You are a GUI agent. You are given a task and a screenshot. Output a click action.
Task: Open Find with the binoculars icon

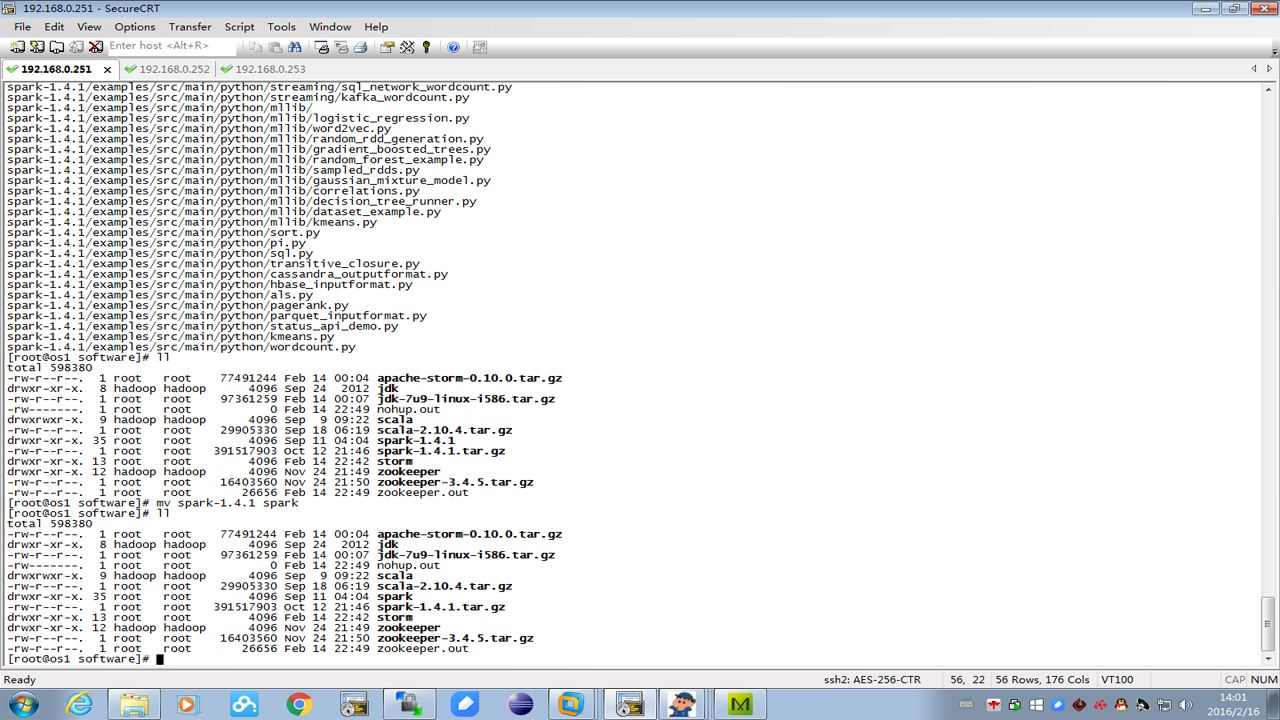295,47
